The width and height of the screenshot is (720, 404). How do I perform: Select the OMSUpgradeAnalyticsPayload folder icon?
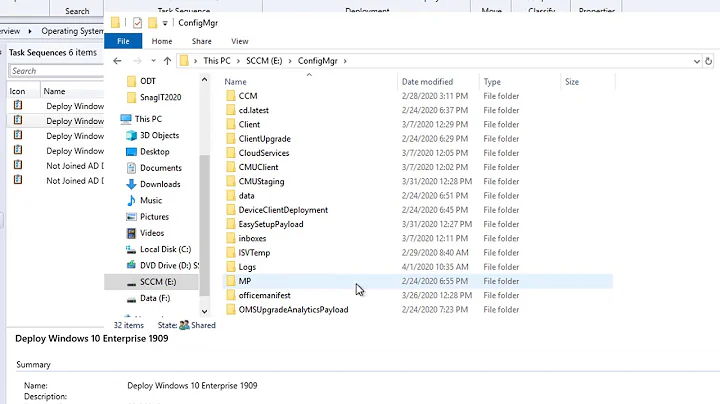[x=231, y=309]
